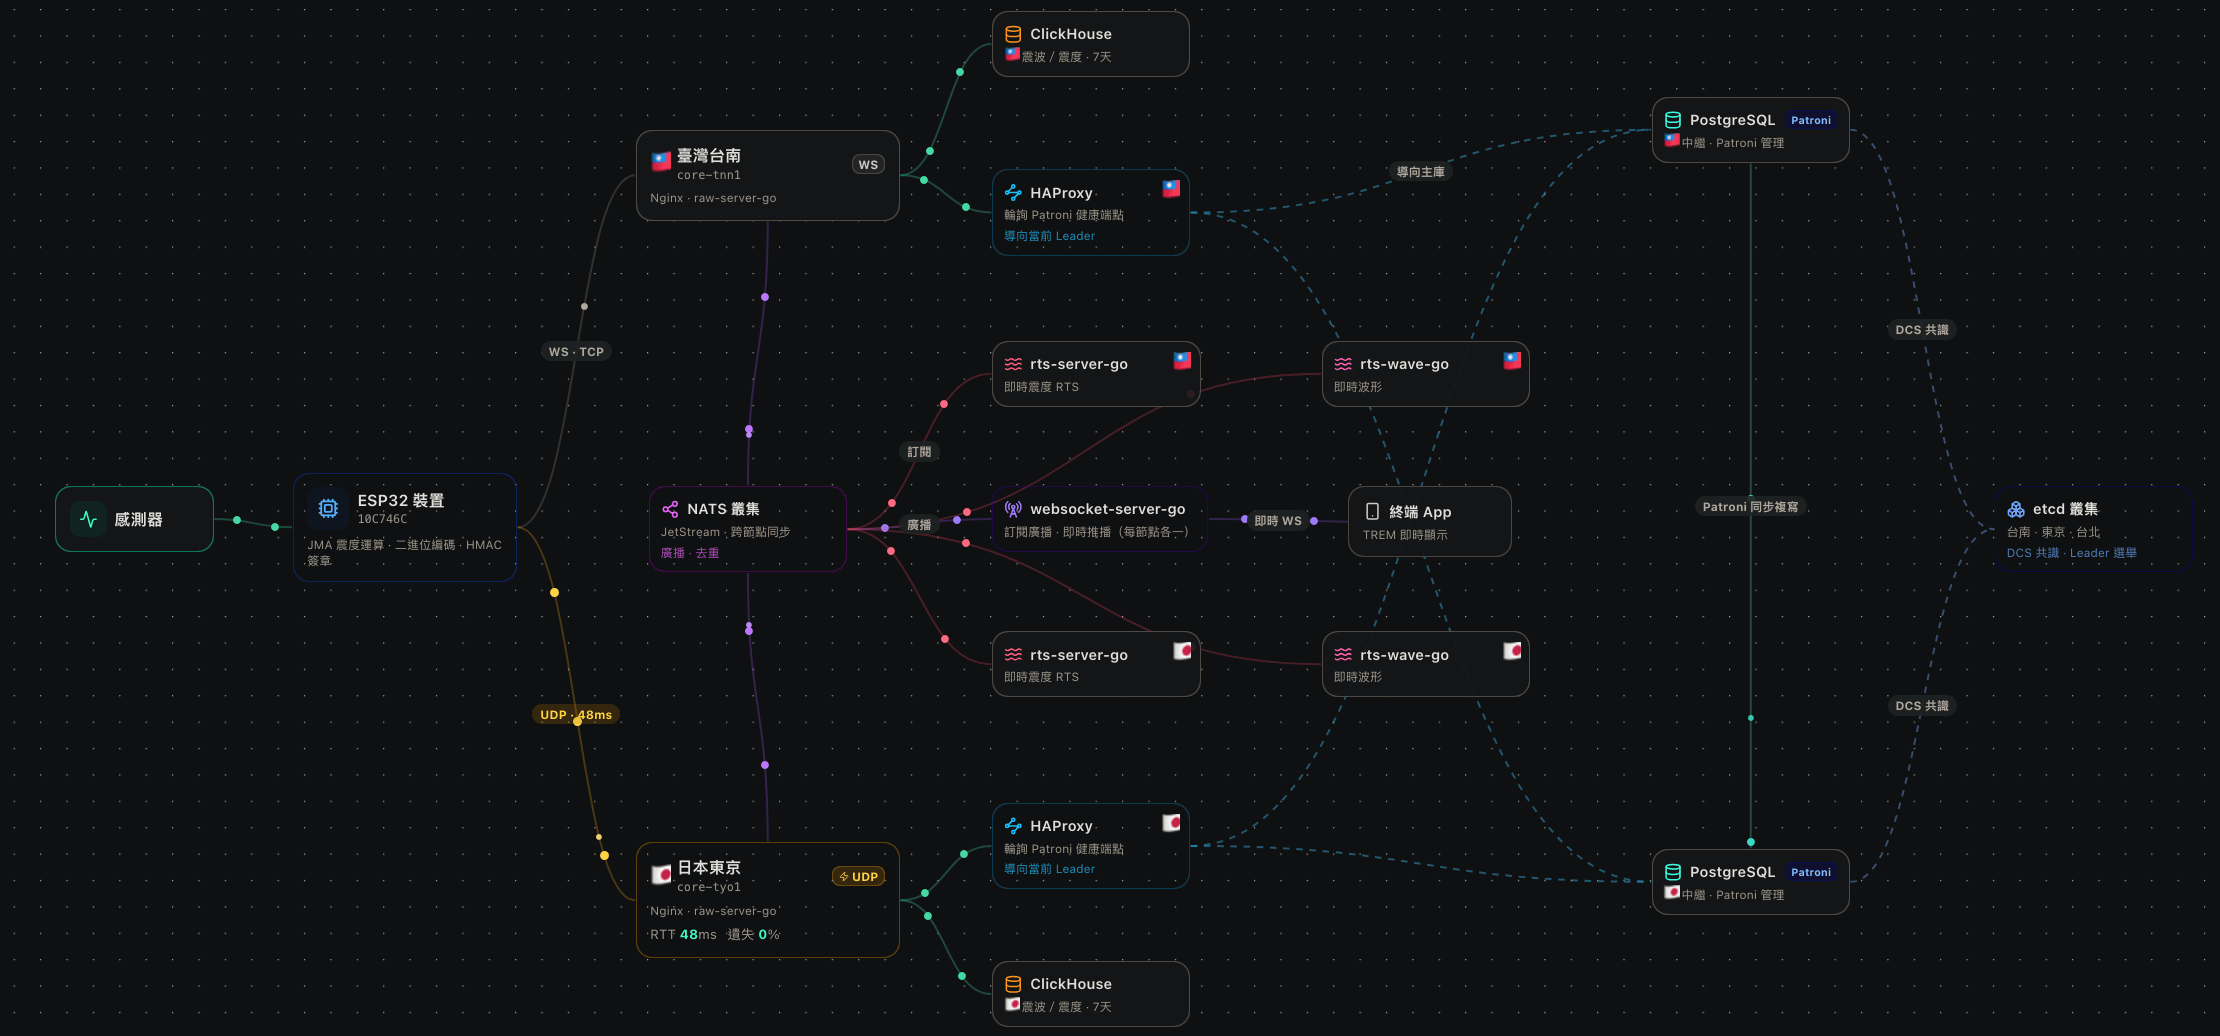The image size is (2220, 1036).
Task: Click the WS badge on 臺灣台南 node
Action: tap(868, 165)
